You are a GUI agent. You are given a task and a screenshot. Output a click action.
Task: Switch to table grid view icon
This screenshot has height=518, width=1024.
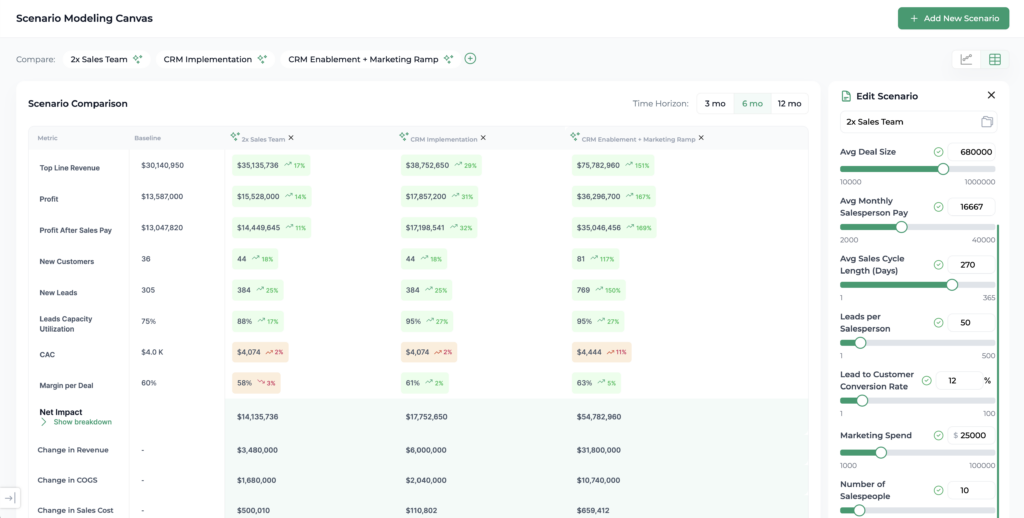994,59
